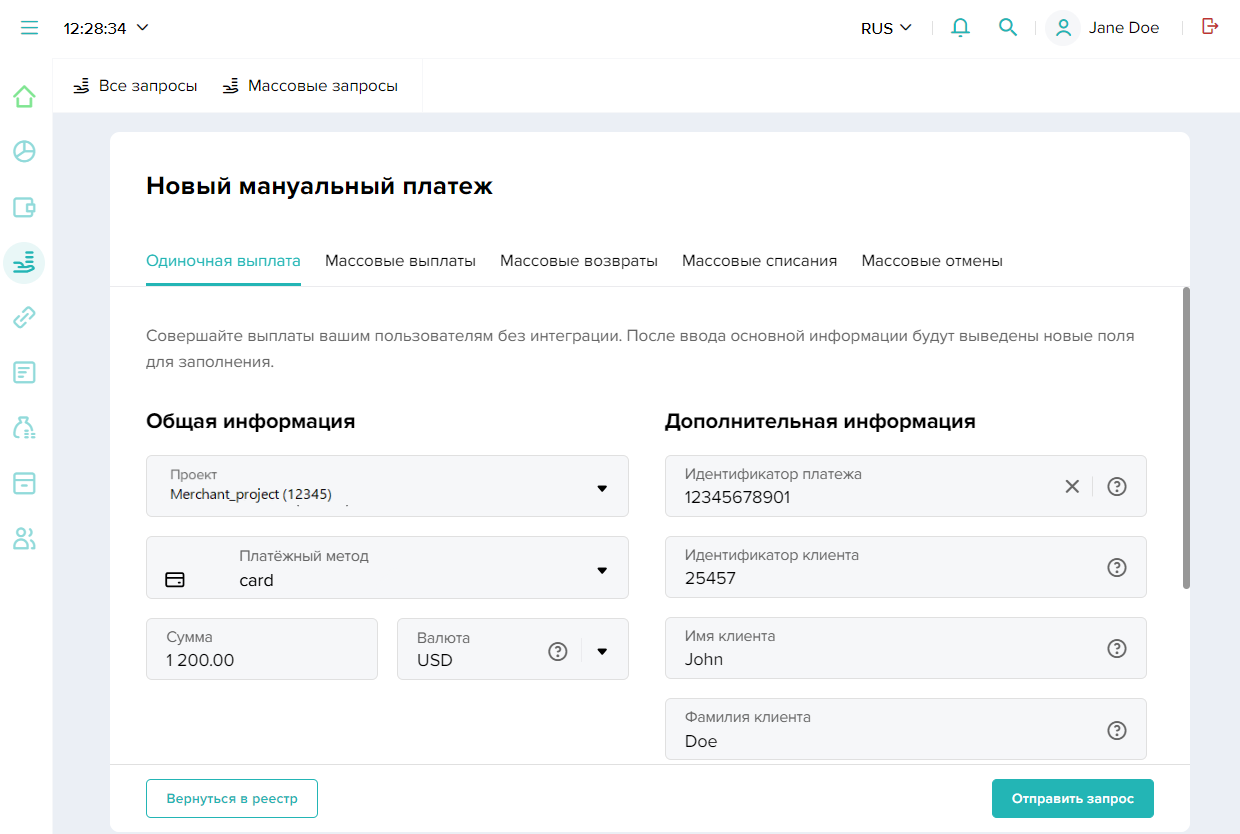The image size is (1240, 834).
Task: Click the notifications bell icon
Action: [x=960, y=28]
